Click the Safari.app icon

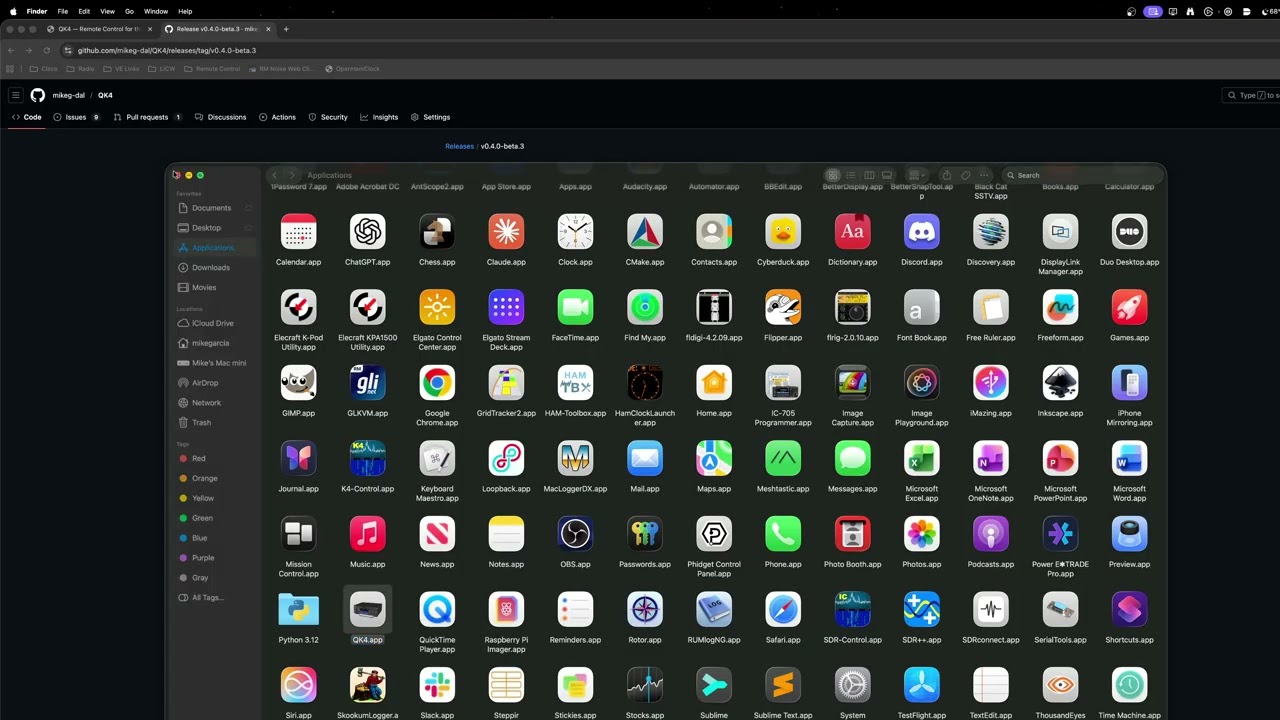coord(783,609)
